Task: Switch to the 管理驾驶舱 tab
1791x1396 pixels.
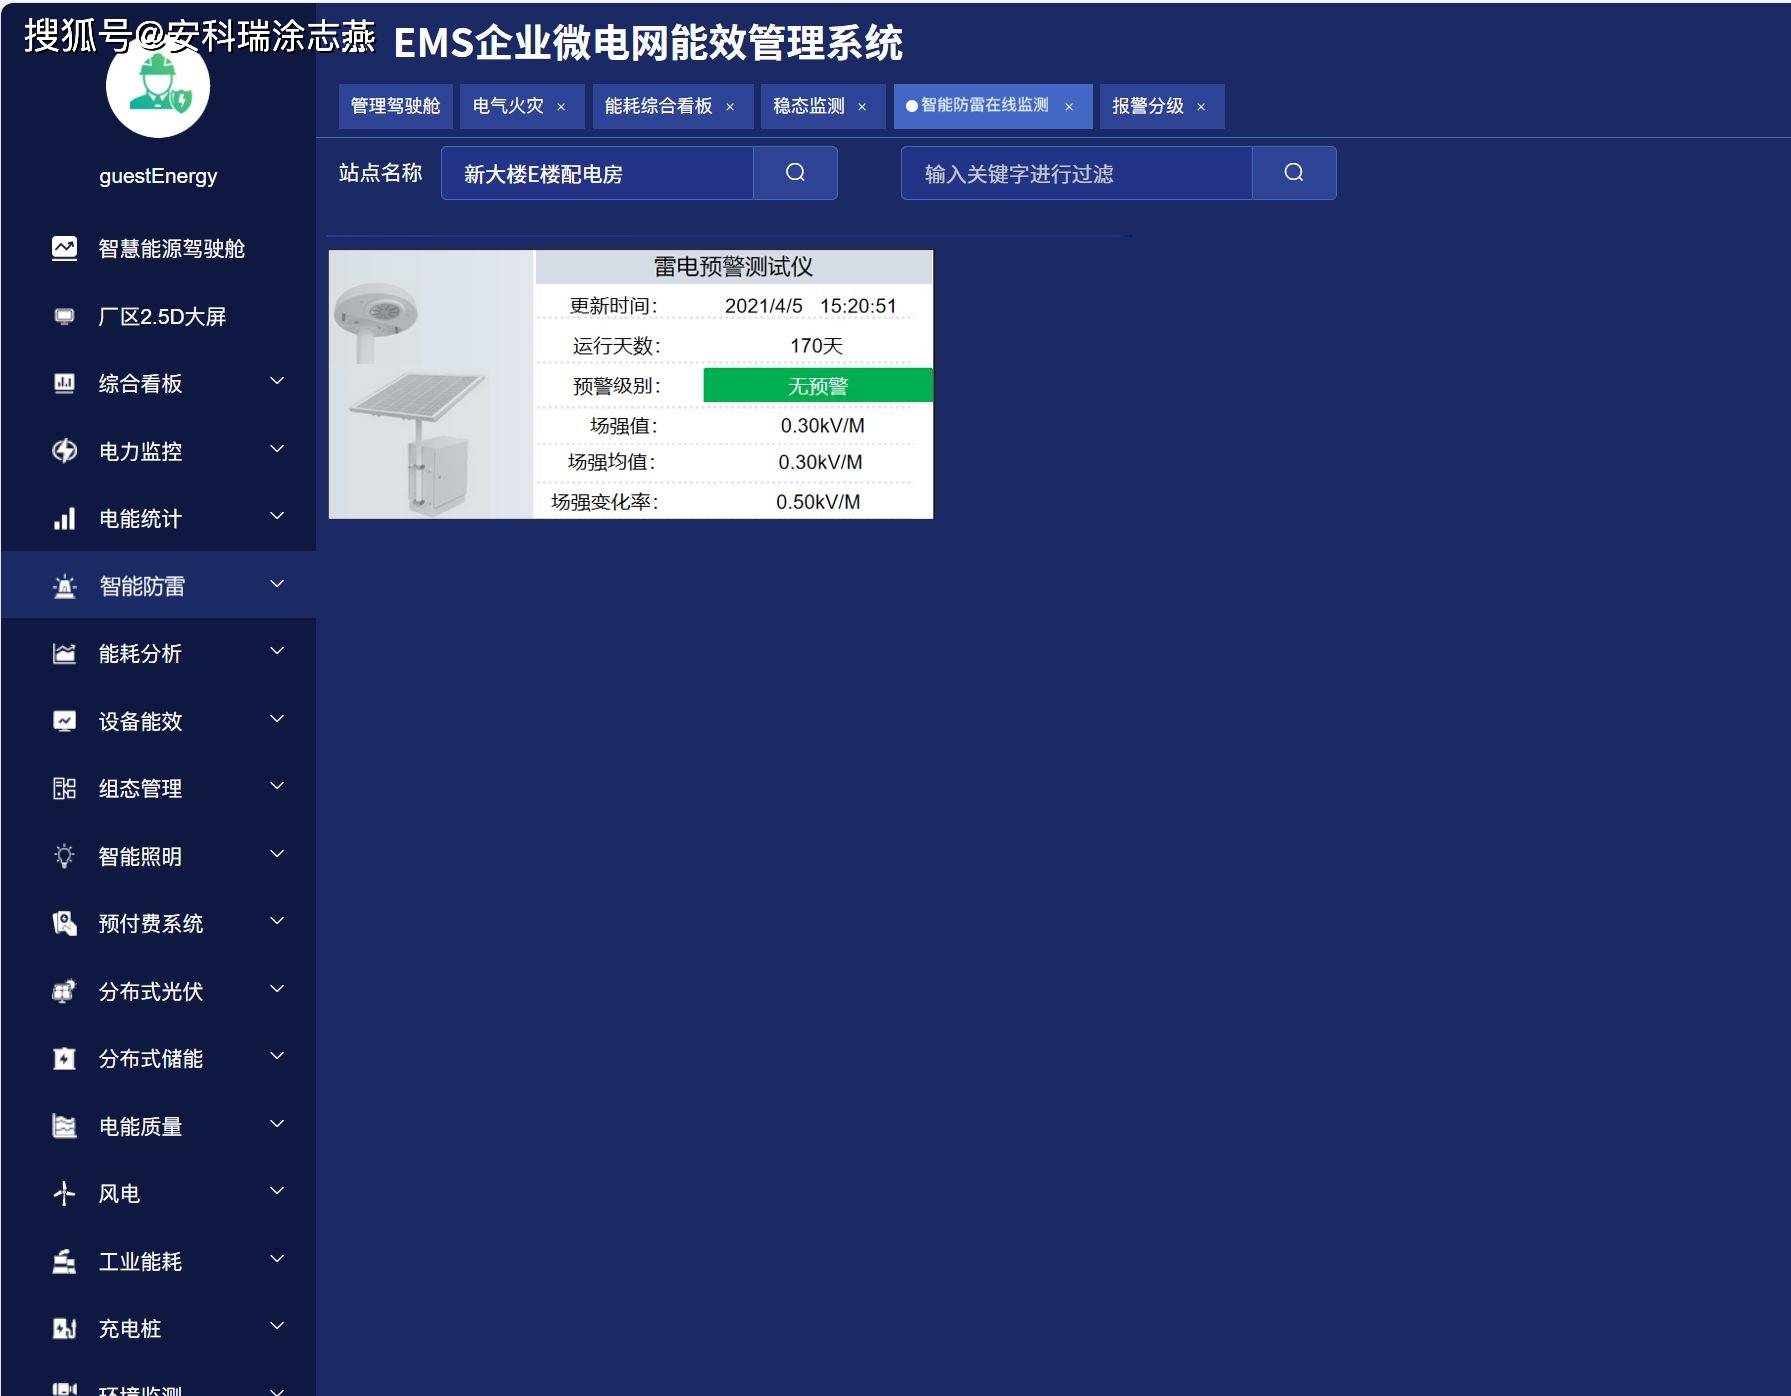Action: coord(395,106)
